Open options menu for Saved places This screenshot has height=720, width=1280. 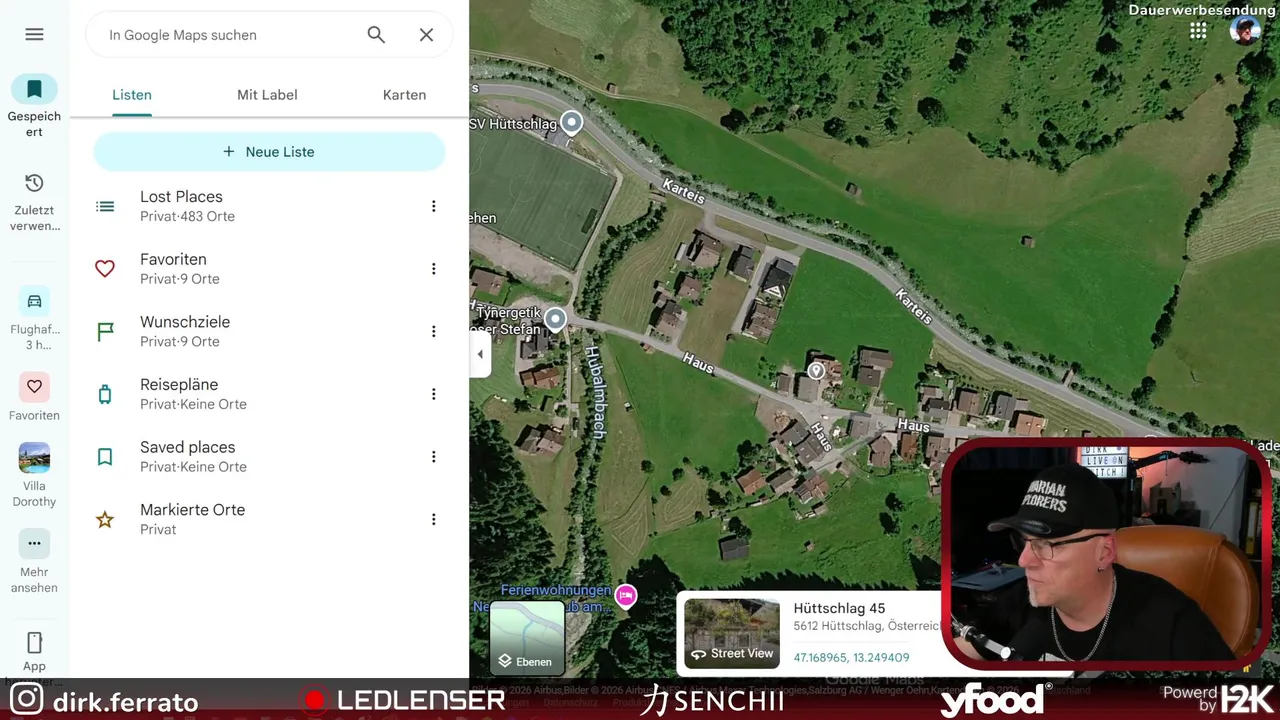coord(433,457)
